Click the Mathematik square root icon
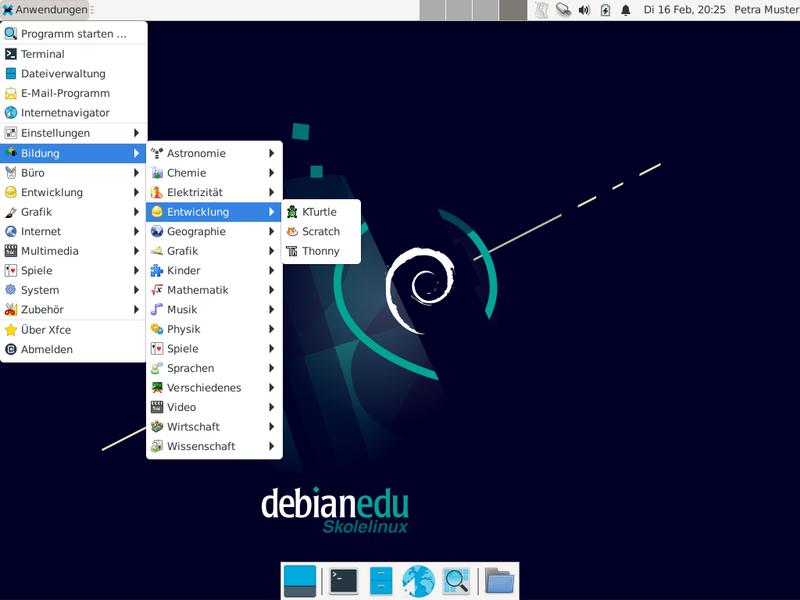The image size is (800, 600). [157, 290]
